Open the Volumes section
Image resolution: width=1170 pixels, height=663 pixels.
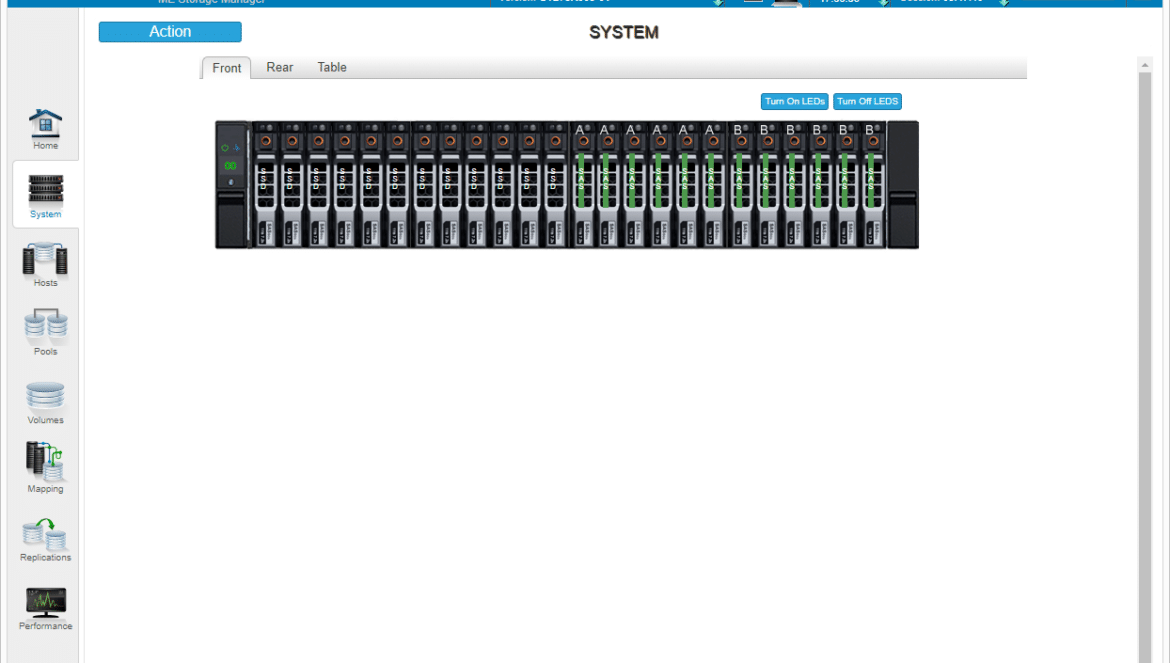tap(46, 403)
